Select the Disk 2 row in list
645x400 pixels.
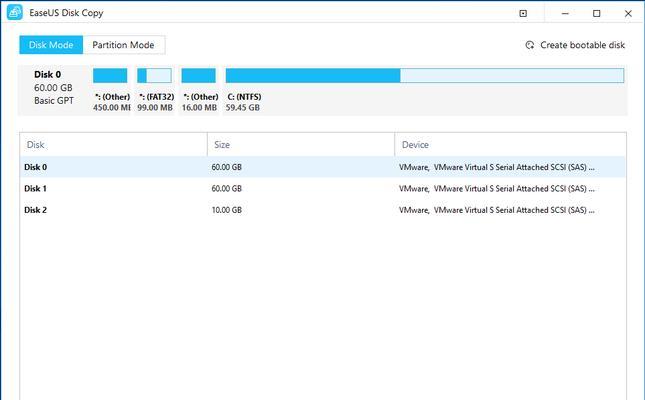[323, 210]
